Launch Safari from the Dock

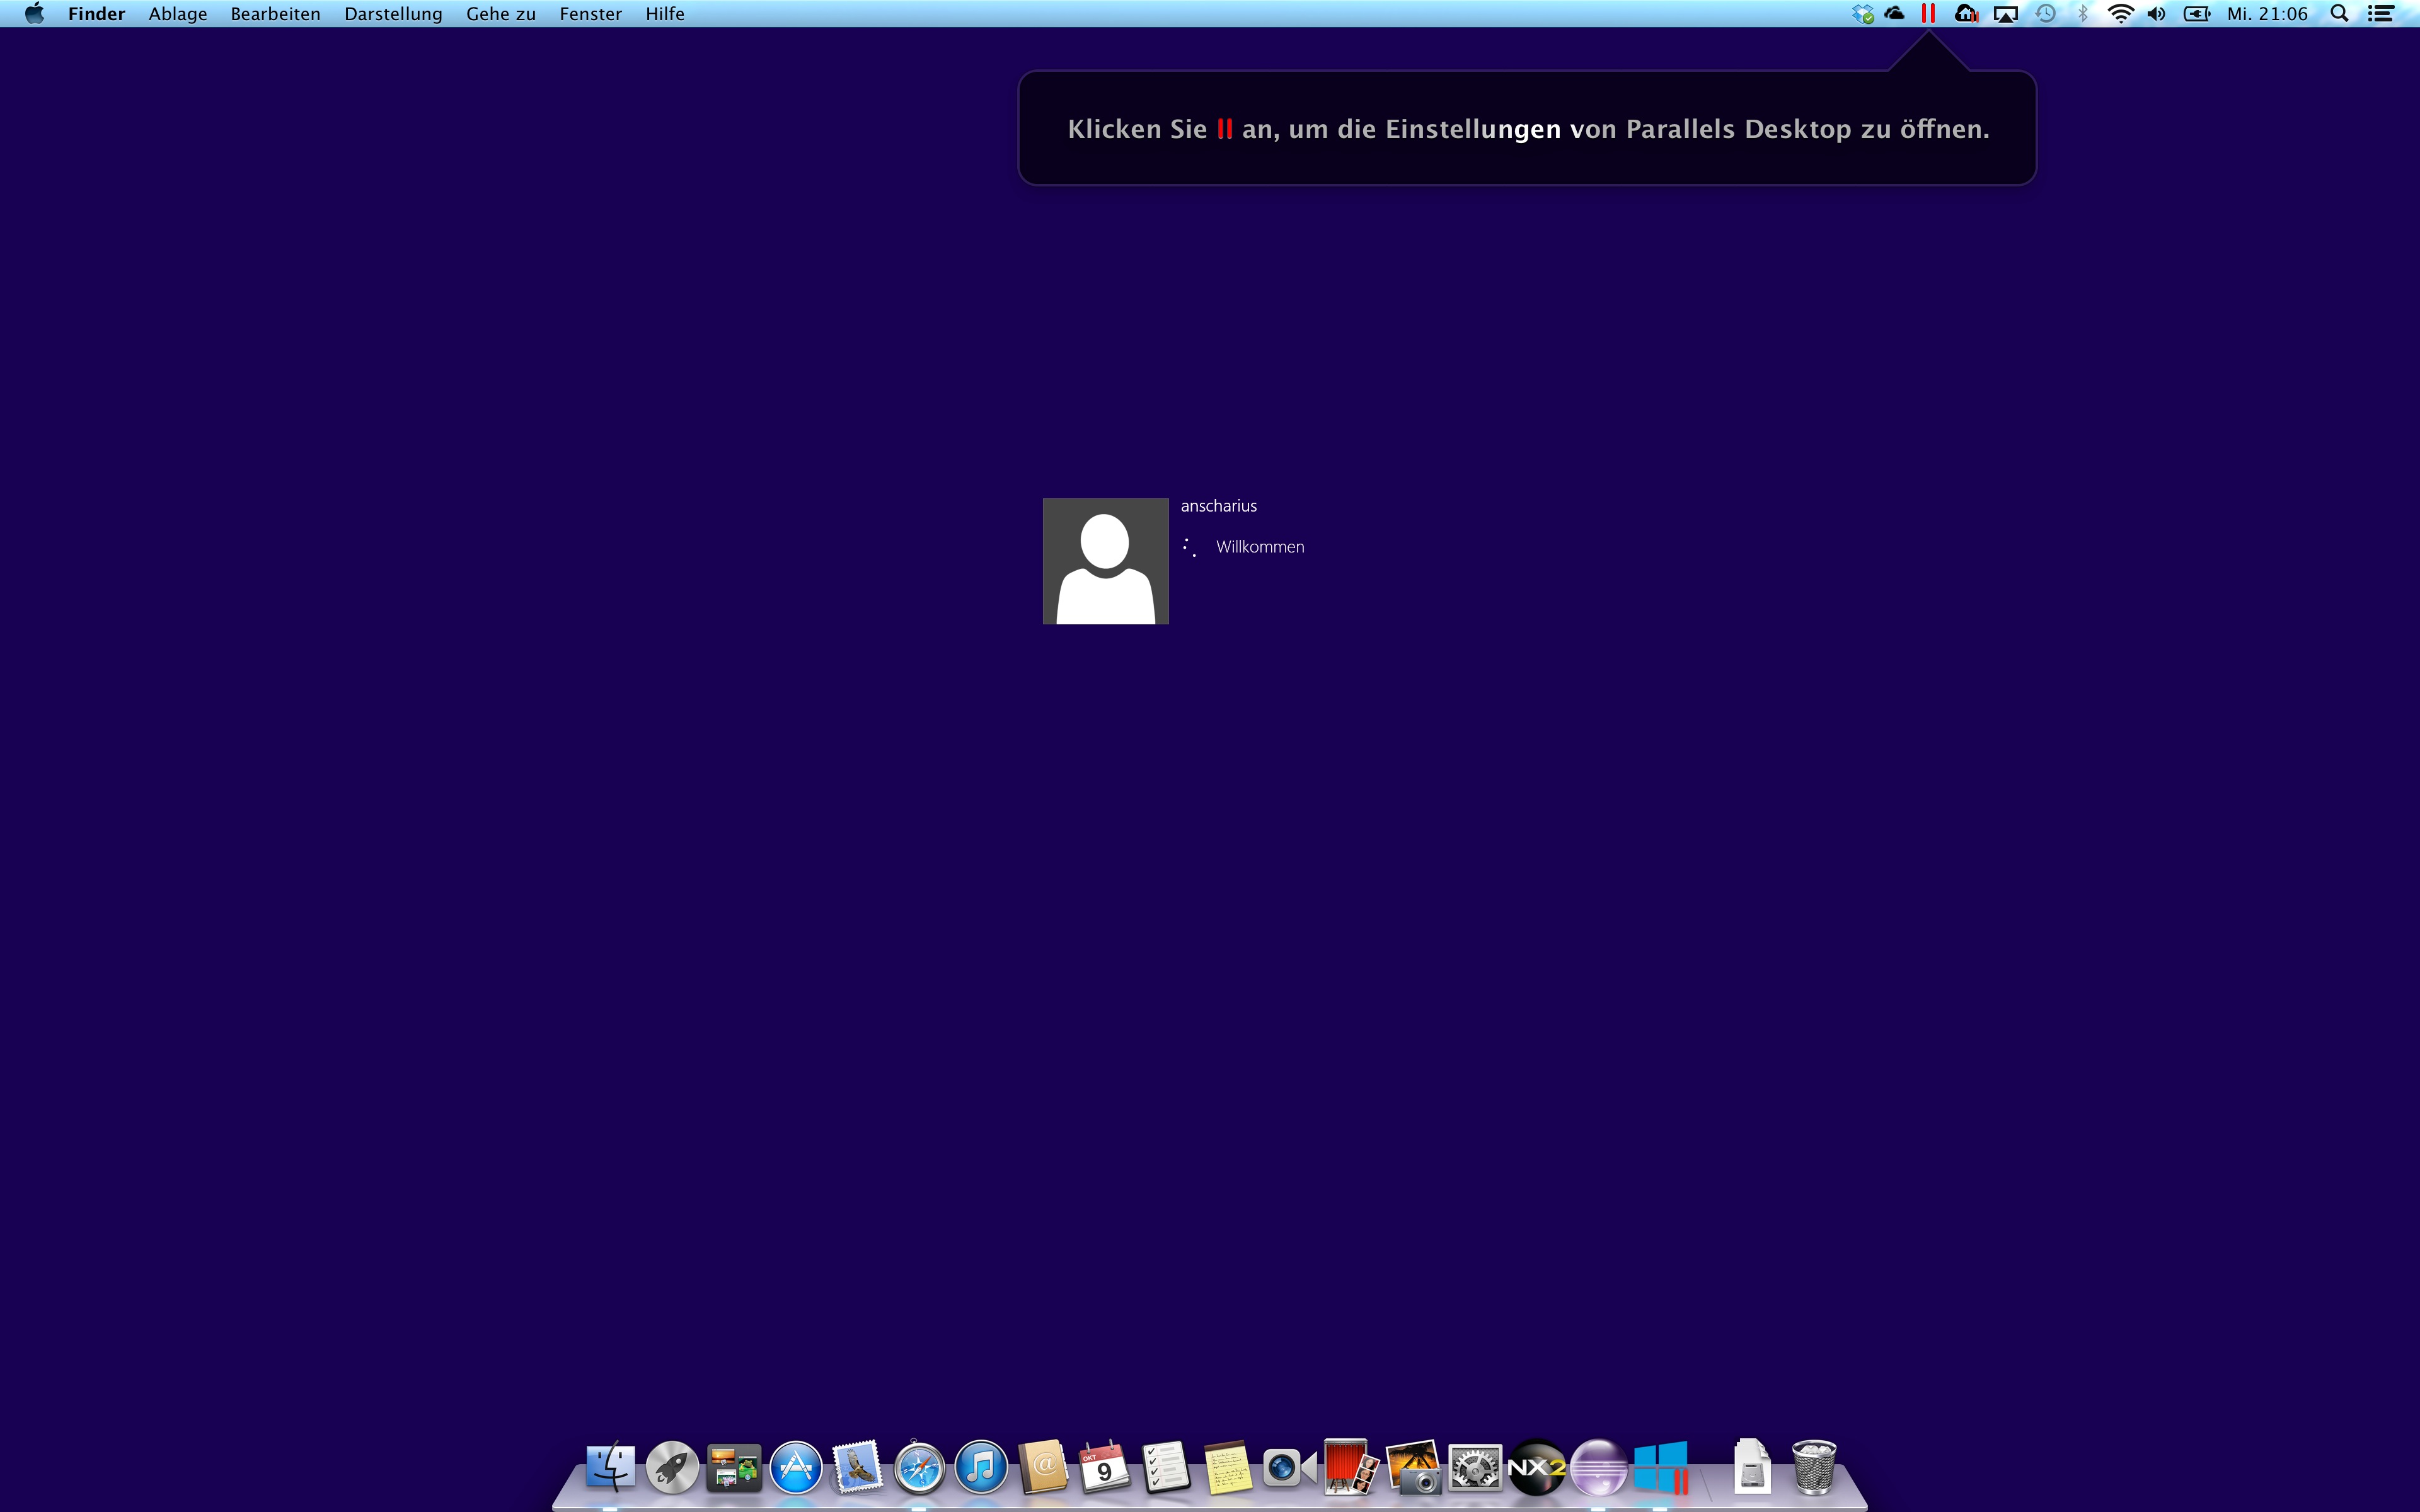click(x=919, y=1468)
